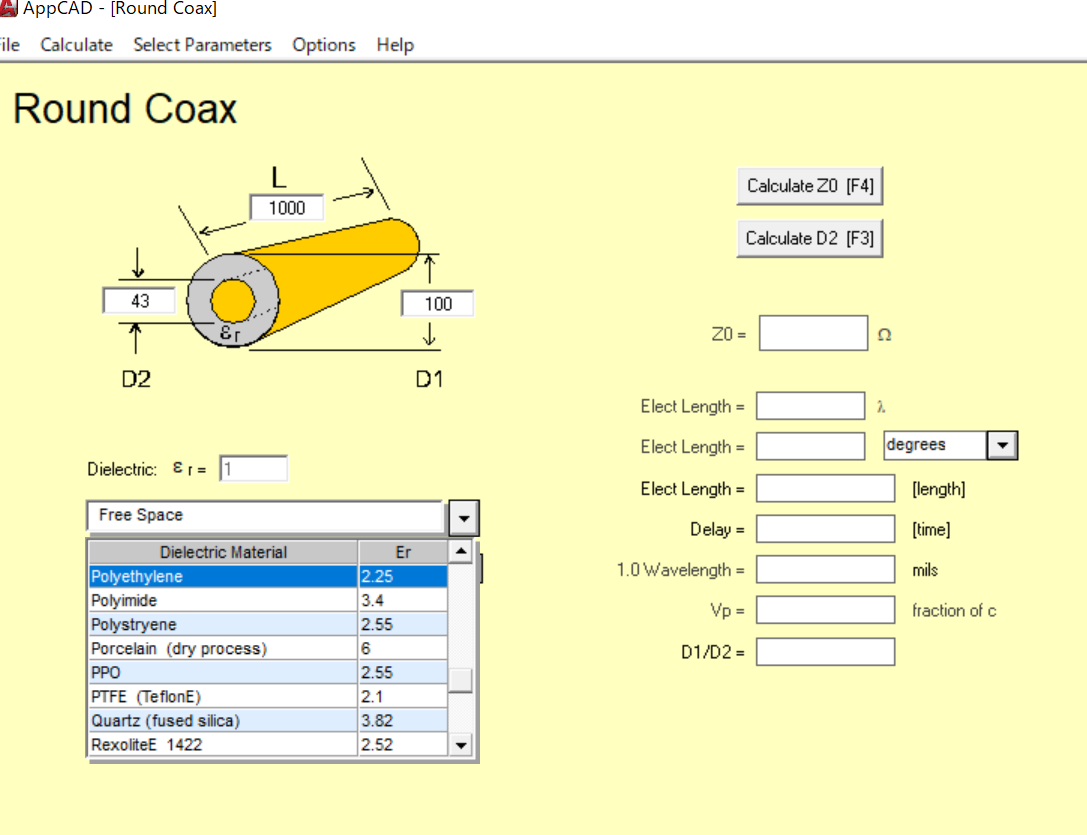
Task: Click the dielectric Er value field
Action: pos(253,469)
